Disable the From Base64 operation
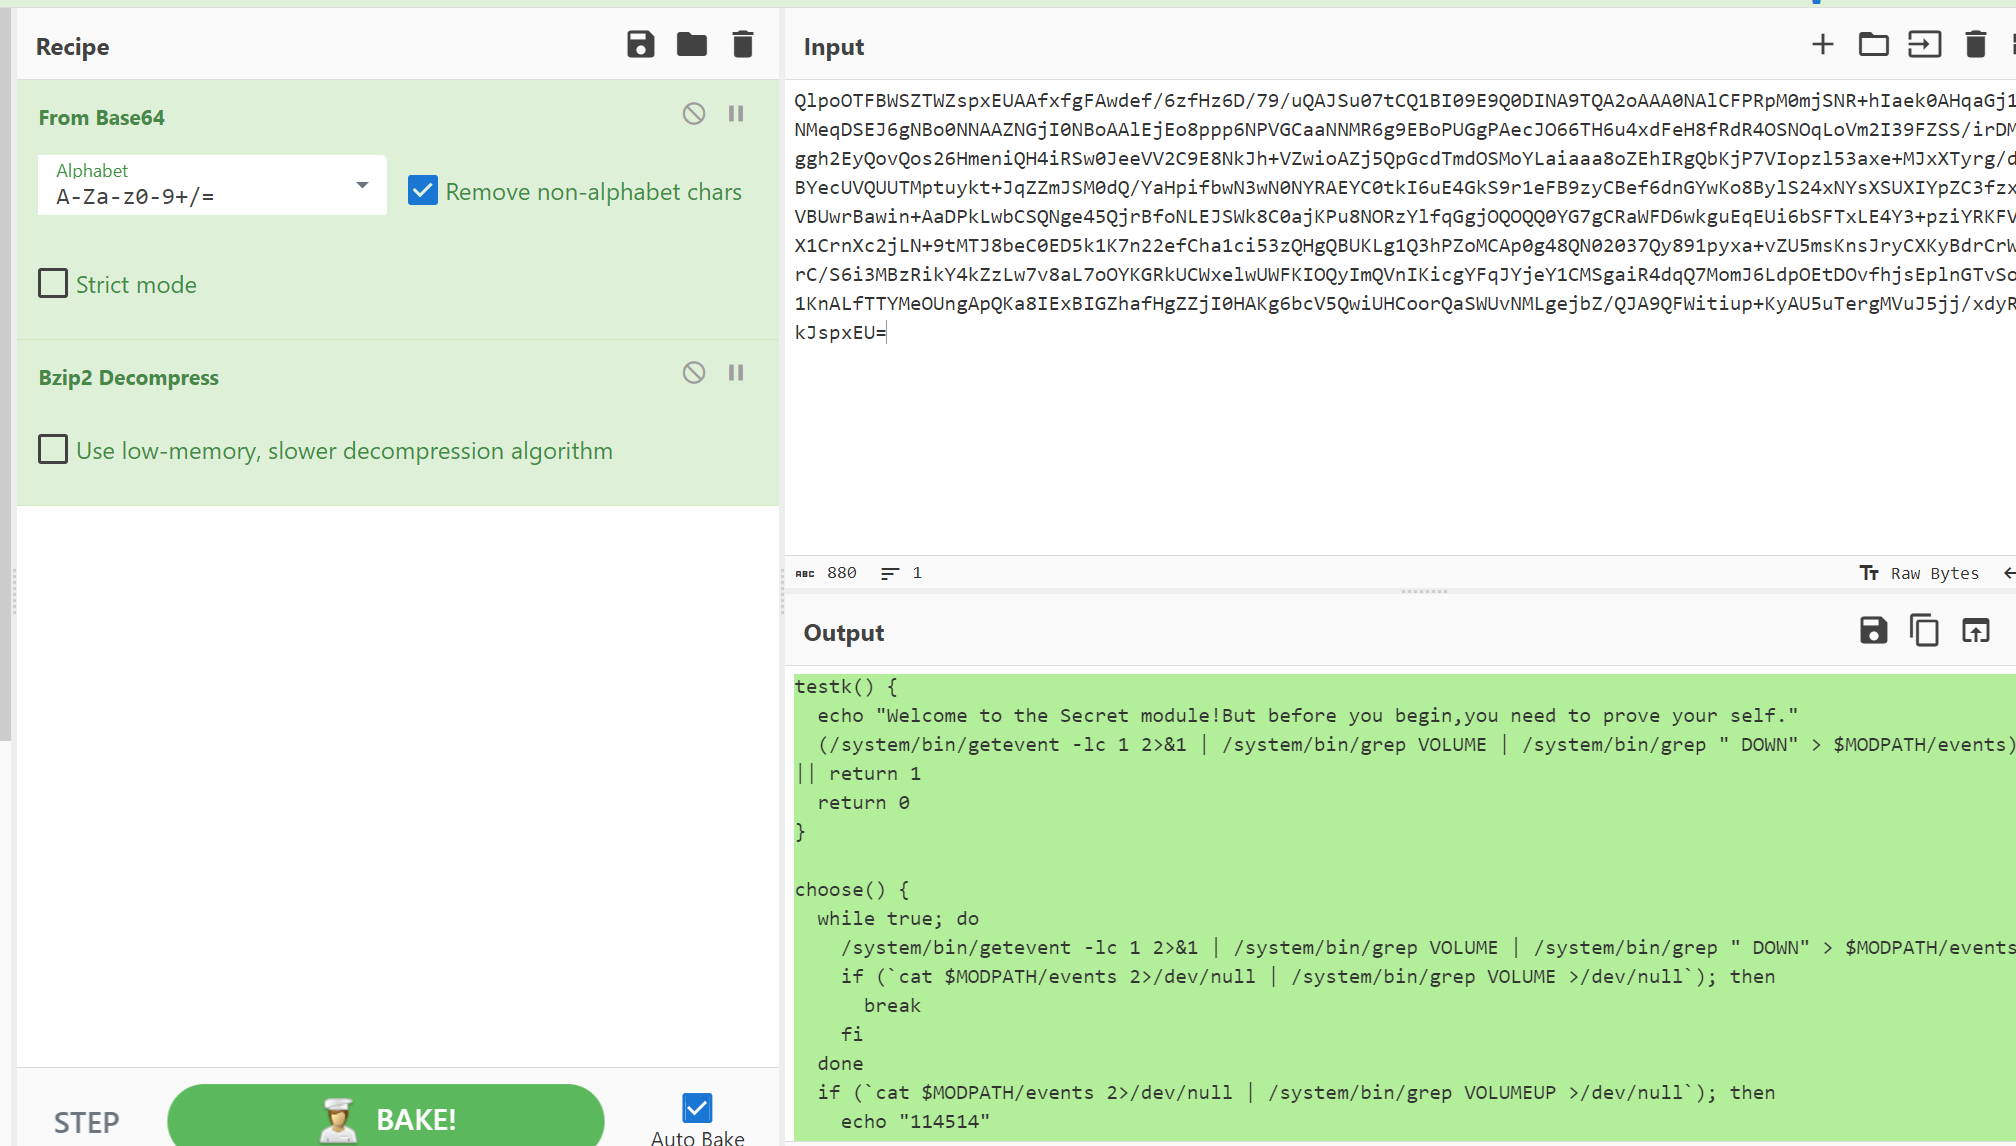This screenshot has height=1146, width=2016. pyautogui.click(x=693, y=114)
